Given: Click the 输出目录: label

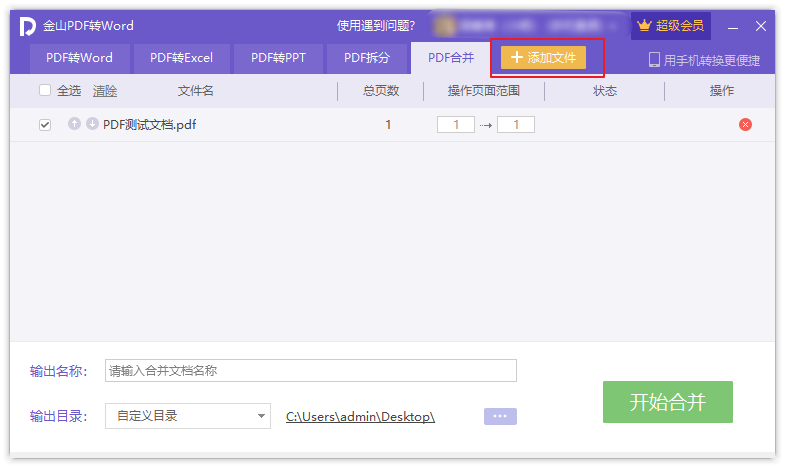Looking at the screenshot, I should (x=59, y=416).
